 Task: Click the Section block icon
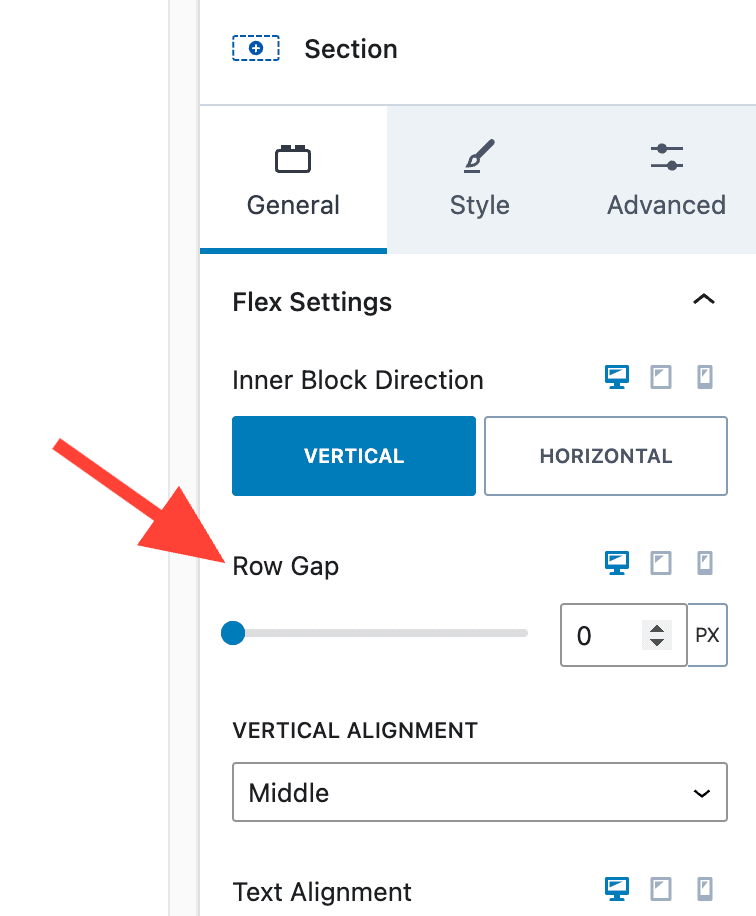point(255,48)
